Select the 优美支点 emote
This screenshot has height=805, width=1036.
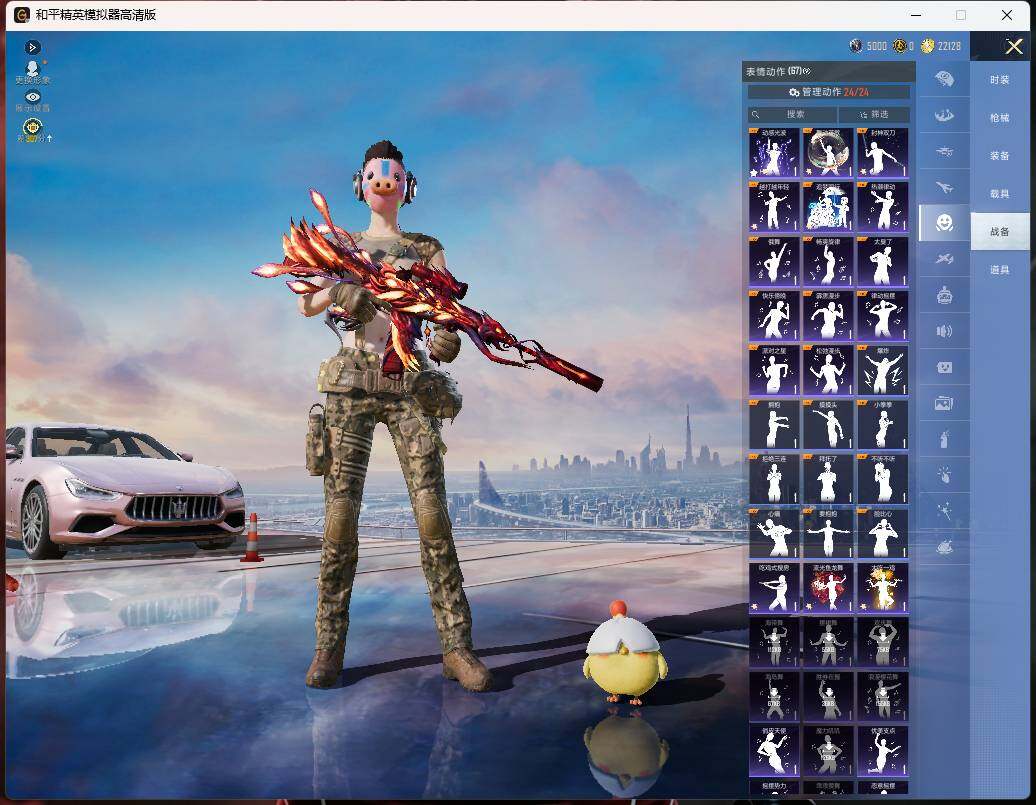click(882, 750)
